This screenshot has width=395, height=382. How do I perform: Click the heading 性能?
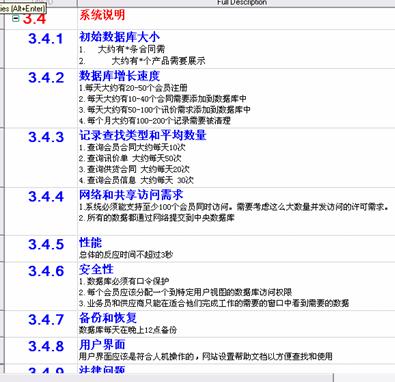[x=90, y=242]
